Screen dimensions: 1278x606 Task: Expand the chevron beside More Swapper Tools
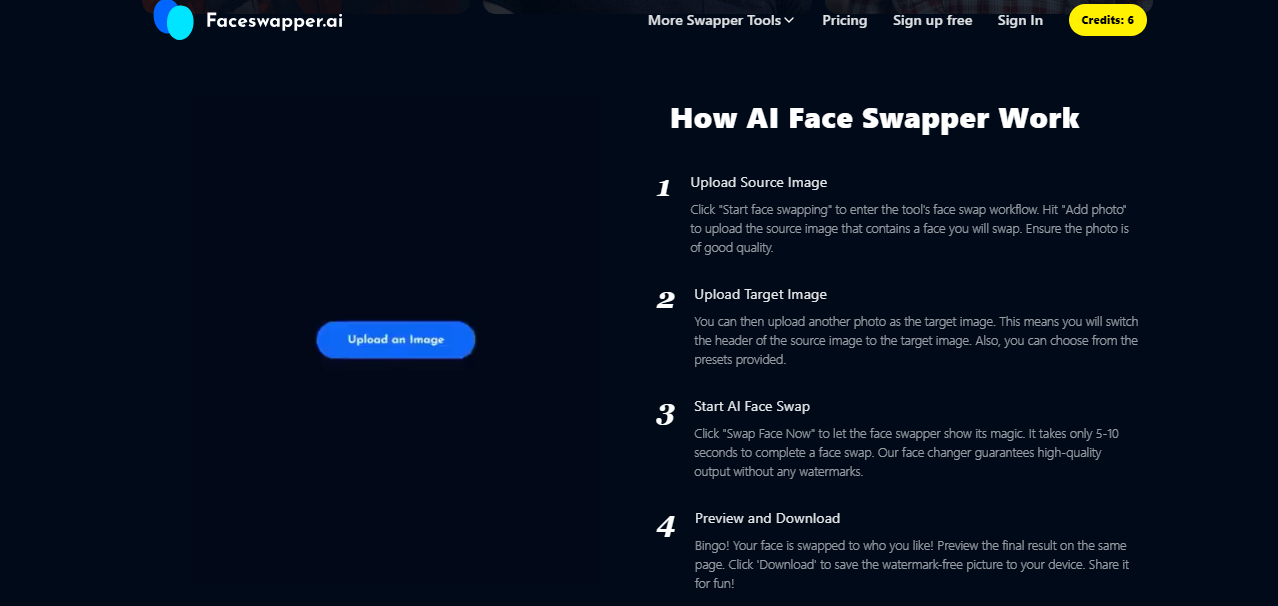point(789,20)
